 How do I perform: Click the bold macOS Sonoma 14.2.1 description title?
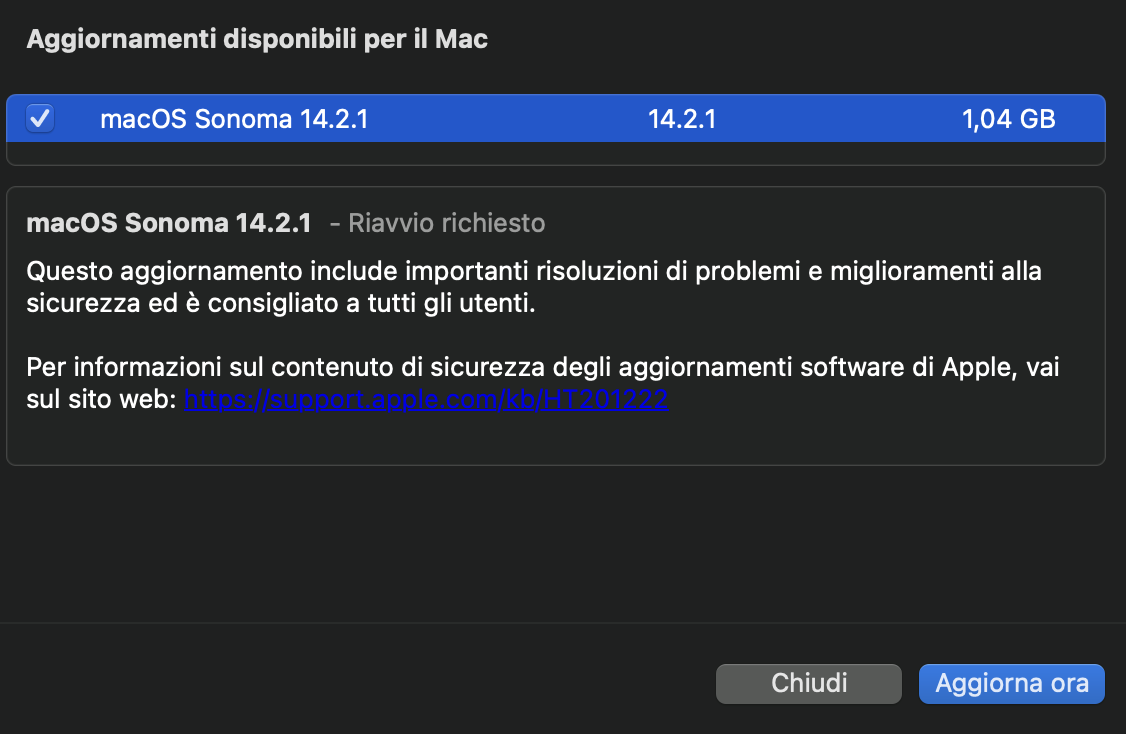169,223
